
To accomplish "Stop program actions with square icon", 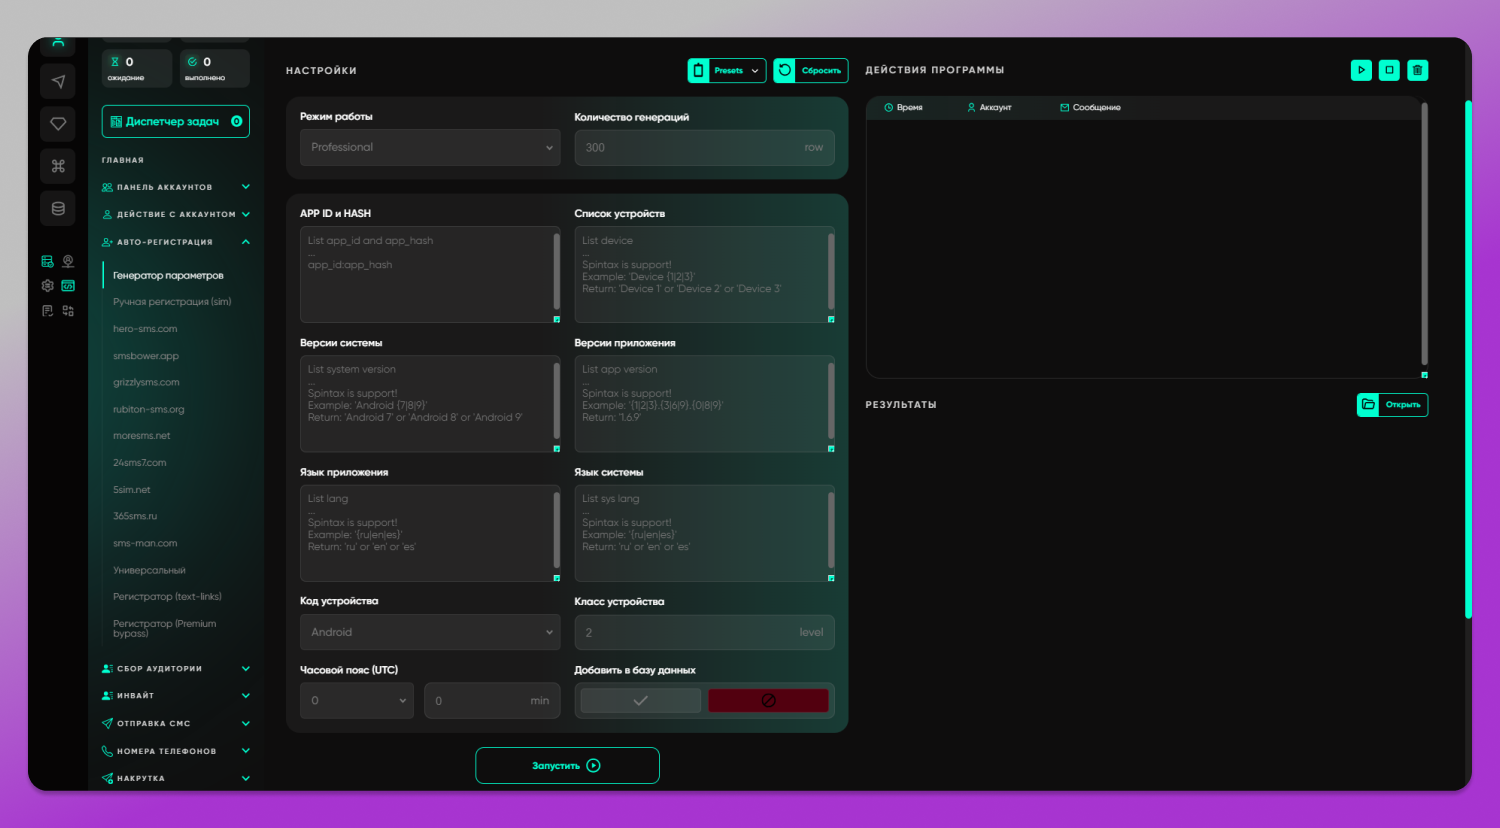I will [1389, 70].
